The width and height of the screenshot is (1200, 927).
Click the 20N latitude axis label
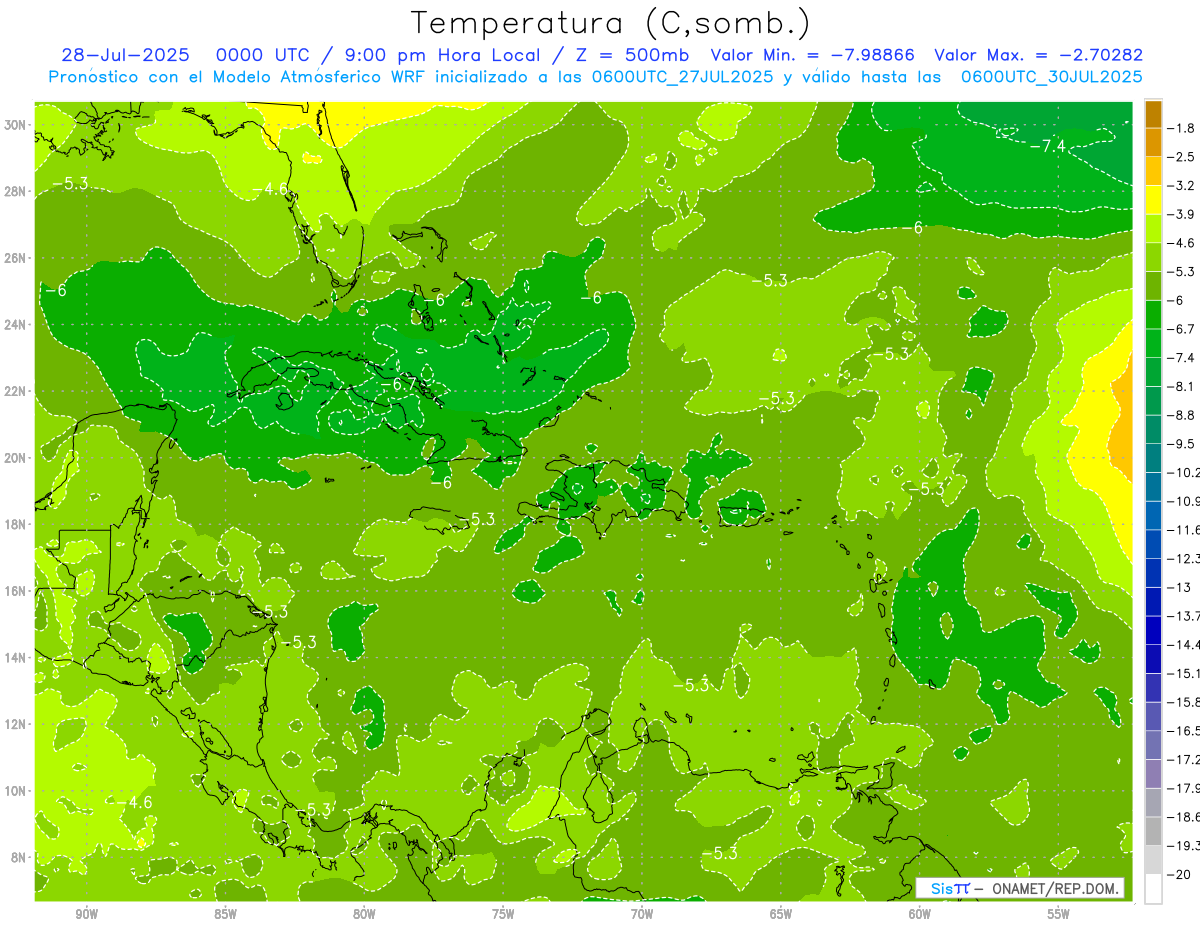[16, 457]
